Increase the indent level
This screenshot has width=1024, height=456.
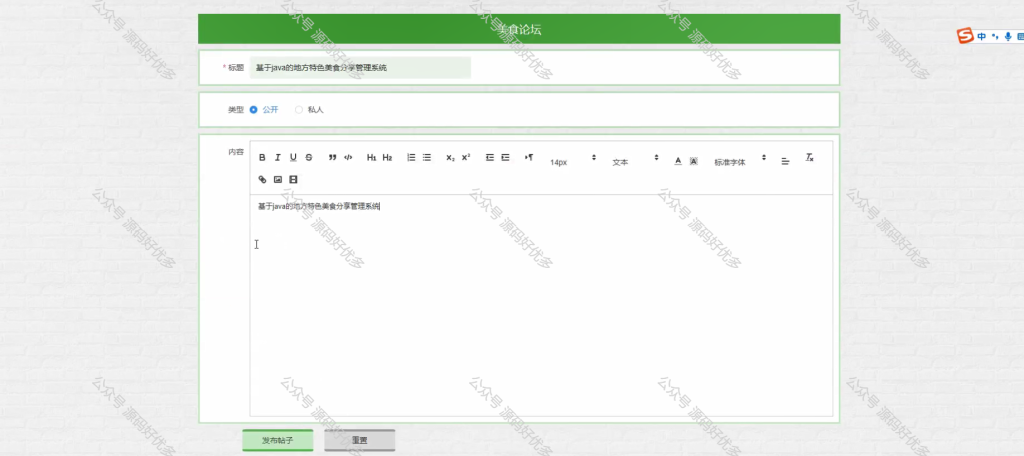click(505, 157)
